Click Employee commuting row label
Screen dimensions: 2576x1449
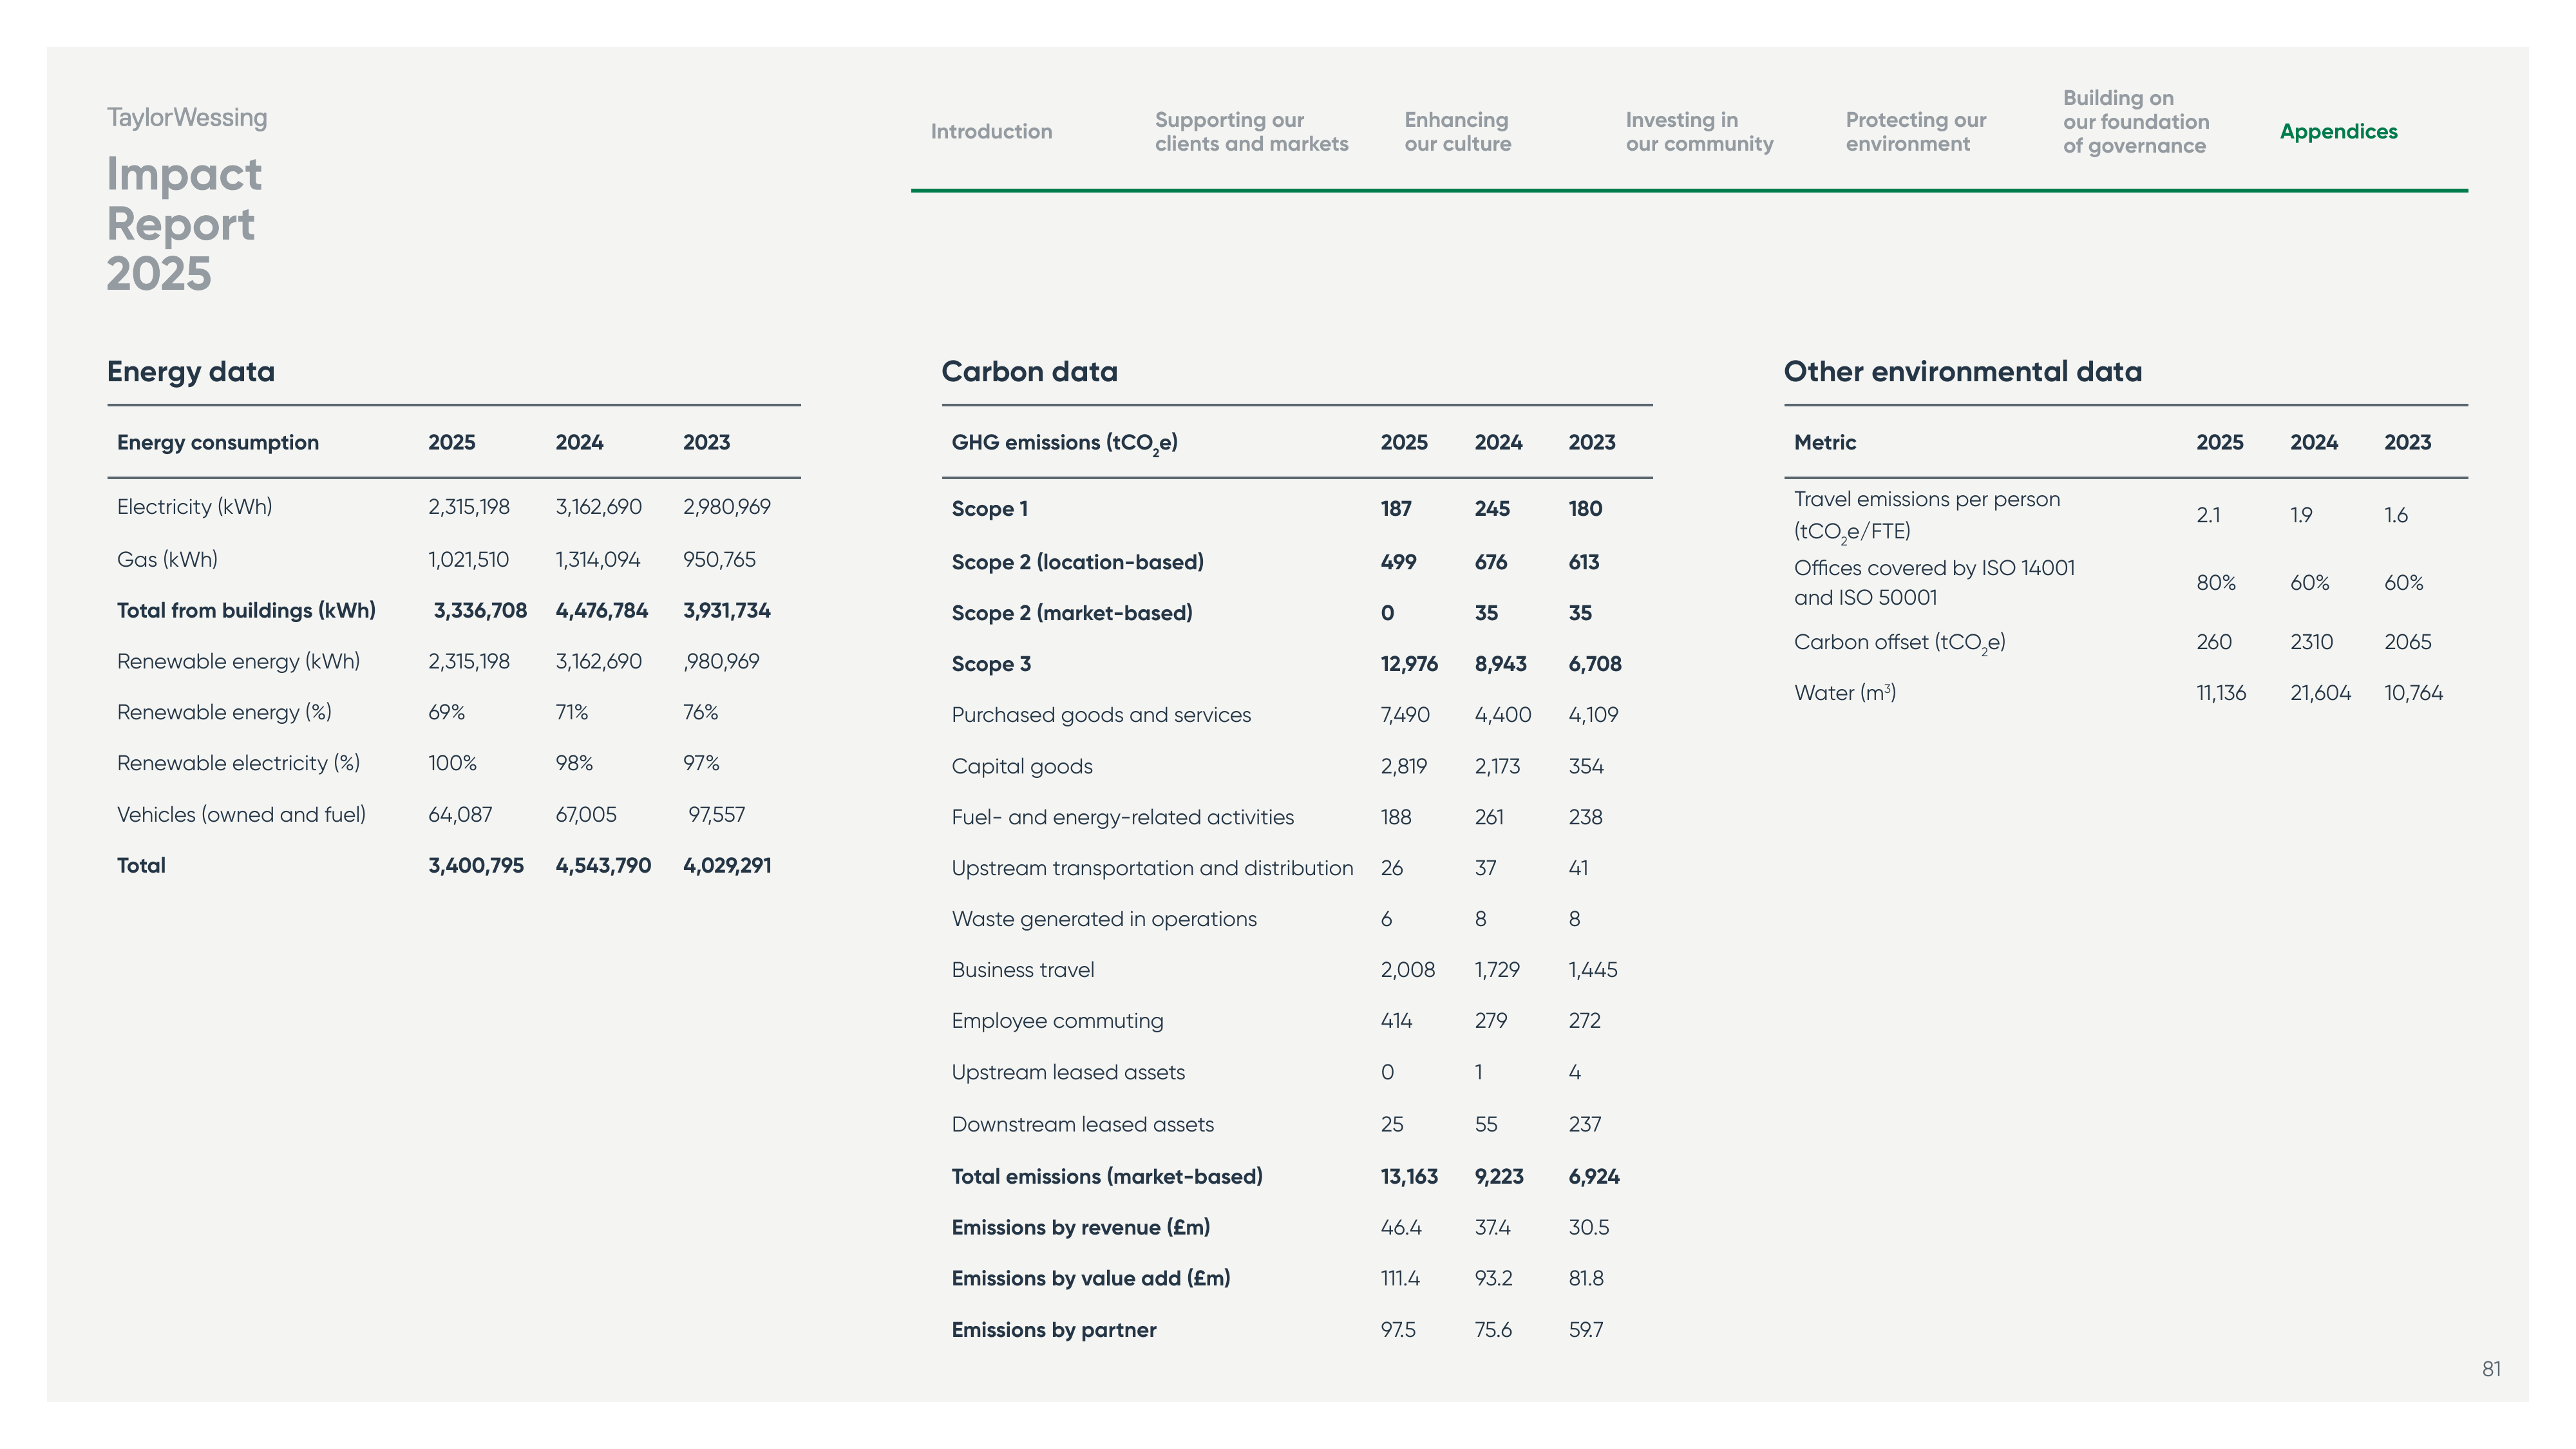tap(1057, 1021)
